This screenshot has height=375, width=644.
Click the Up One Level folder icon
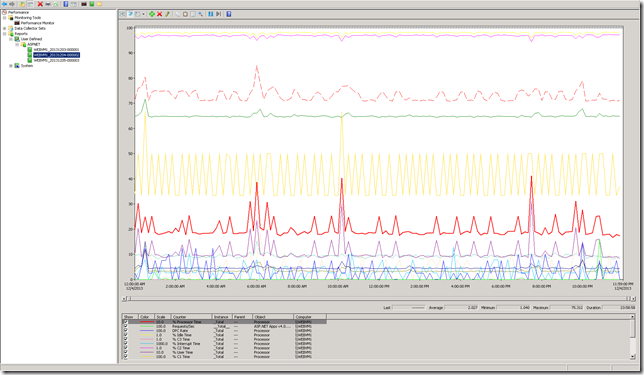tap(23, 4)
